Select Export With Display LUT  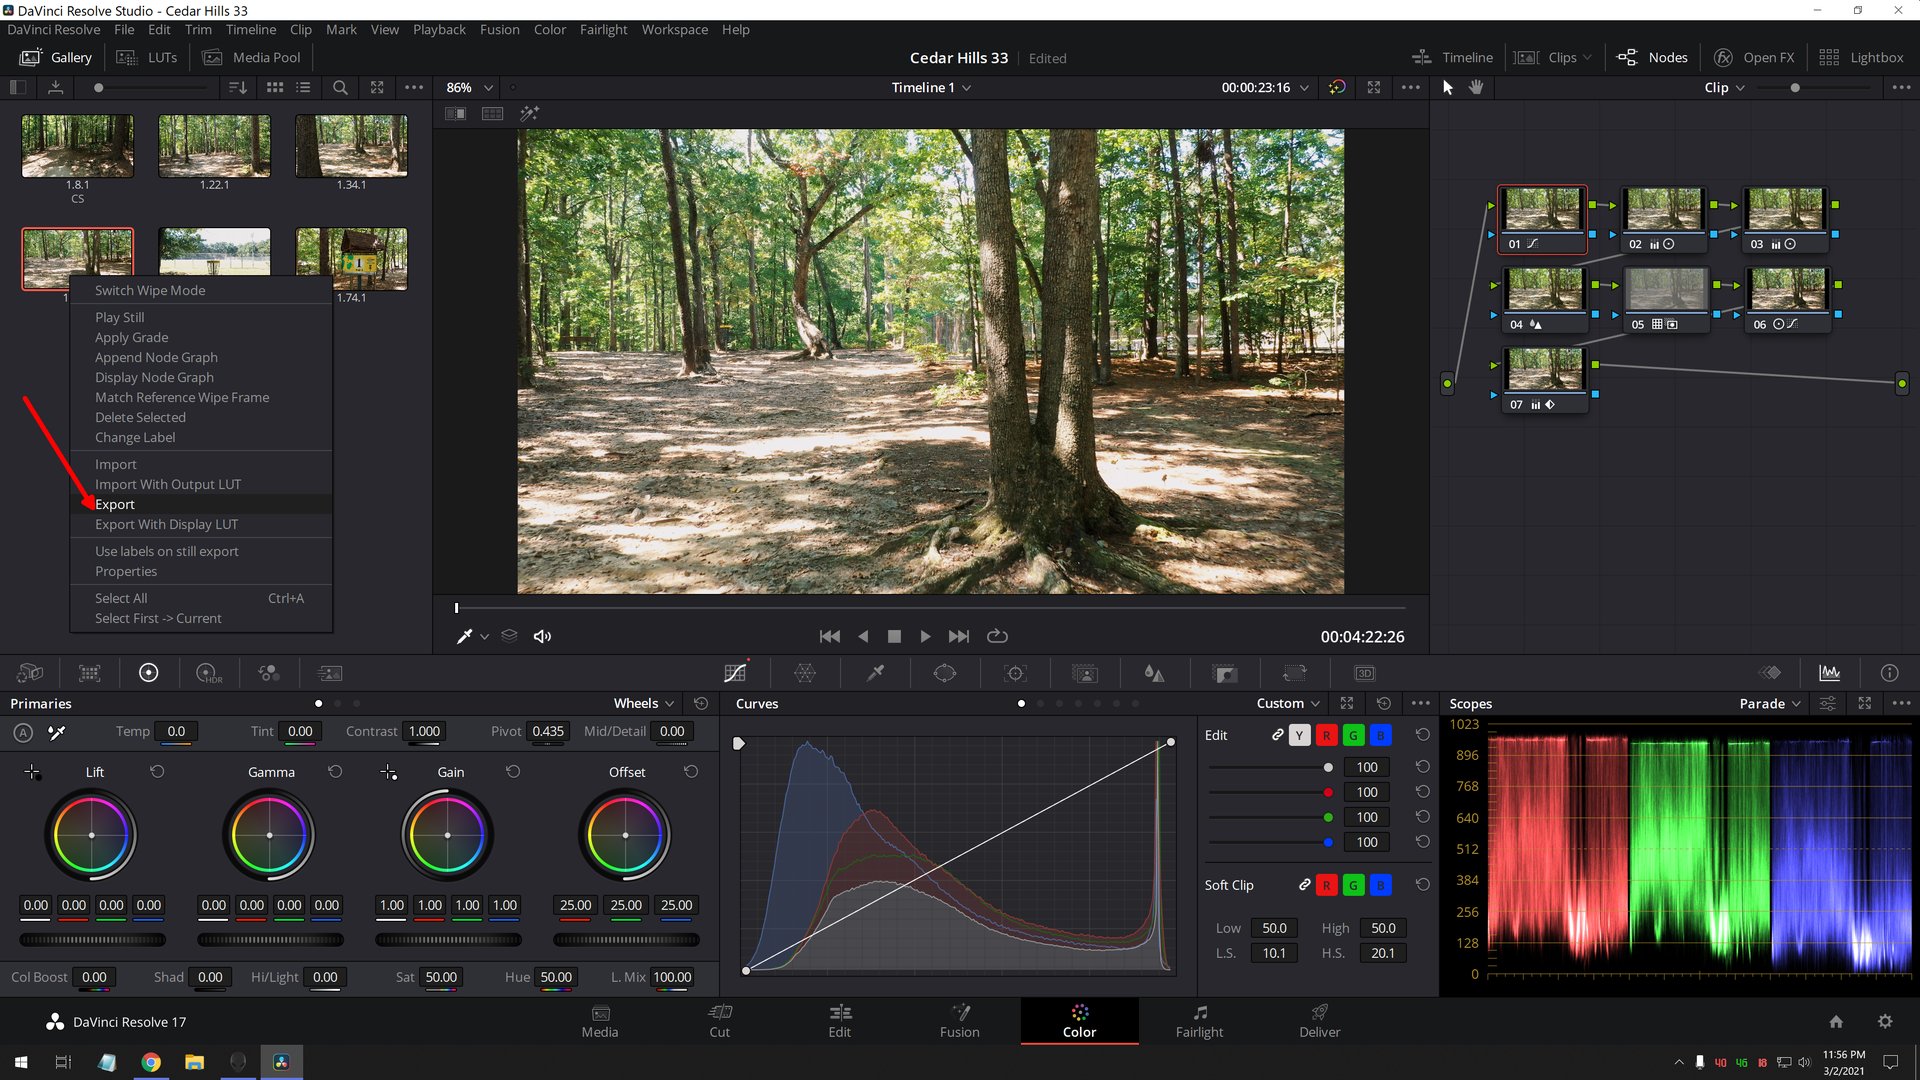(166, 525)
